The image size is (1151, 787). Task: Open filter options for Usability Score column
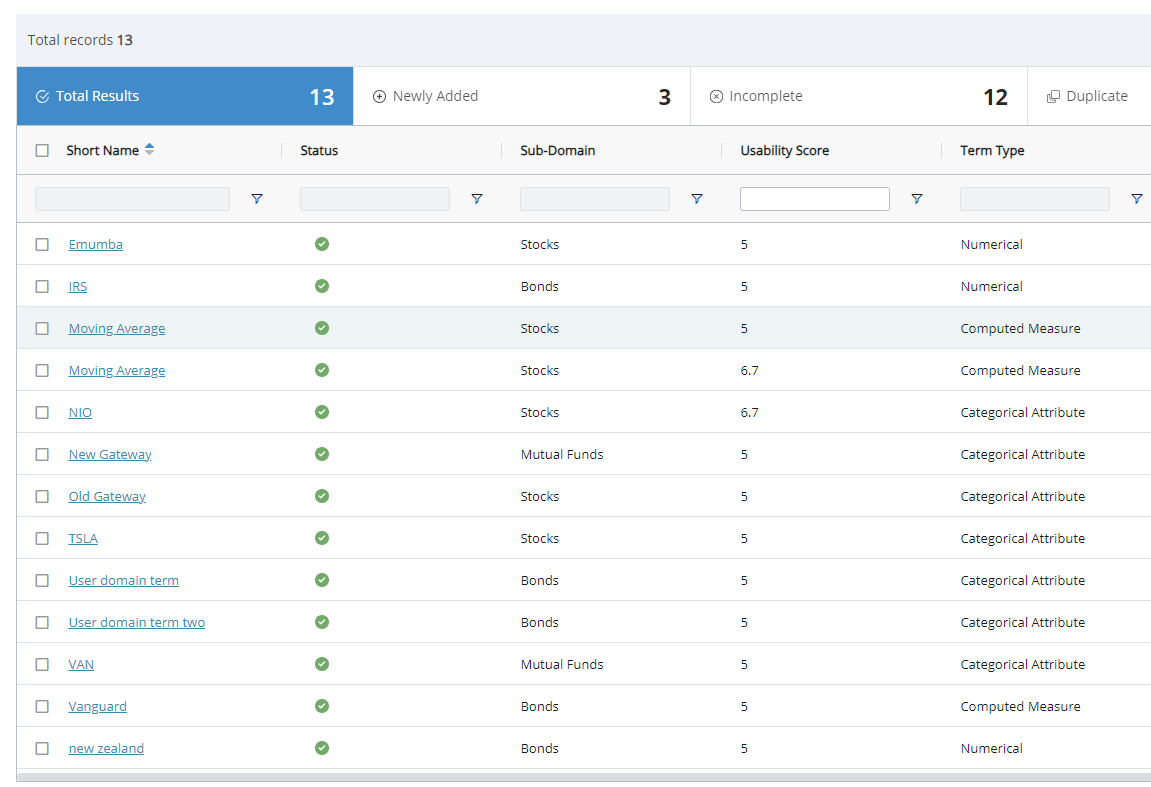click(917, 199)
